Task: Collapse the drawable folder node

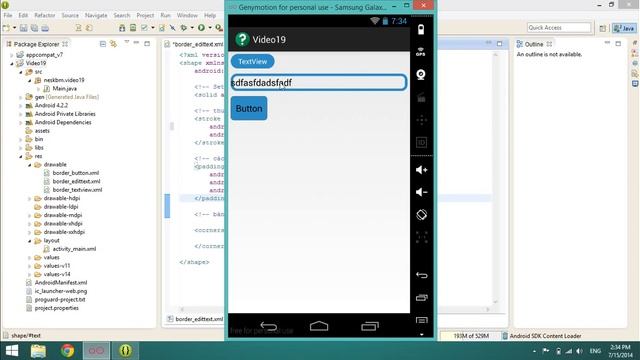Action: 29,164
